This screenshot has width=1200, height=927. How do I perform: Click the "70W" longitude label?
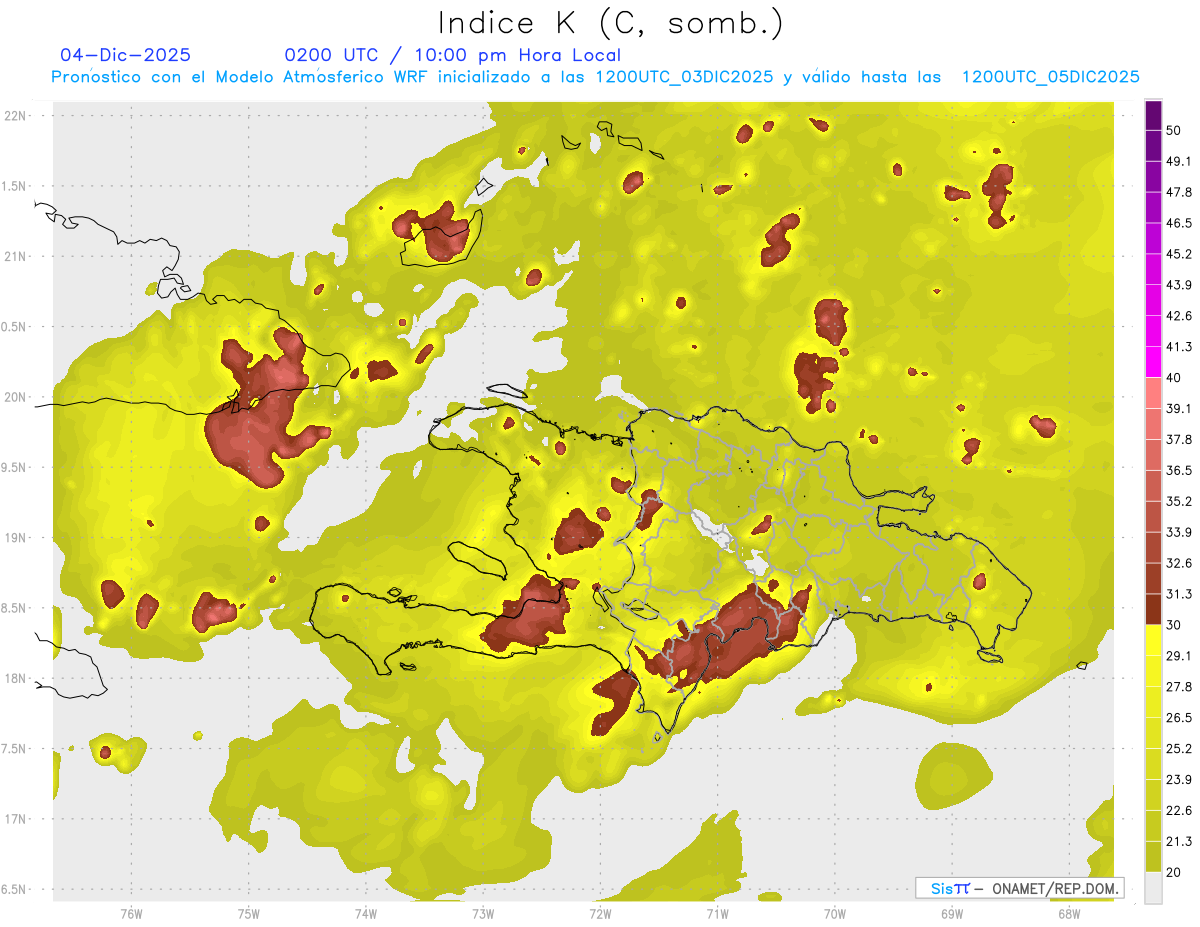(x=835, y=913)
